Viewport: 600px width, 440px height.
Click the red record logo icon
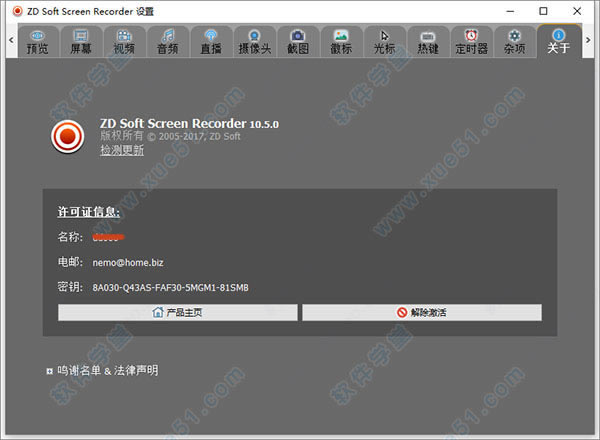(x=68, y=137)
